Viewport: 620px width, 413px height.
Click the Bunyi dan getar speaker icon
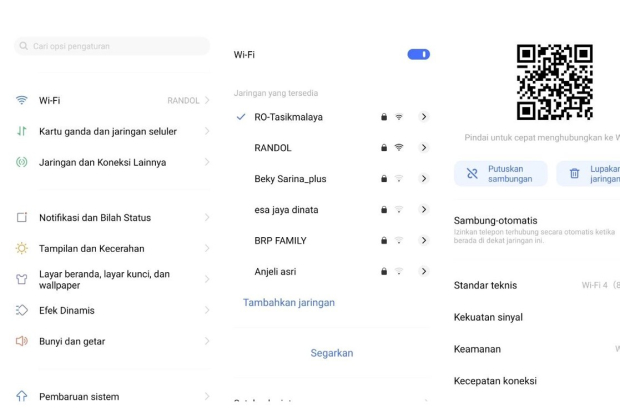pyautogui.click(x=22, y=341)
